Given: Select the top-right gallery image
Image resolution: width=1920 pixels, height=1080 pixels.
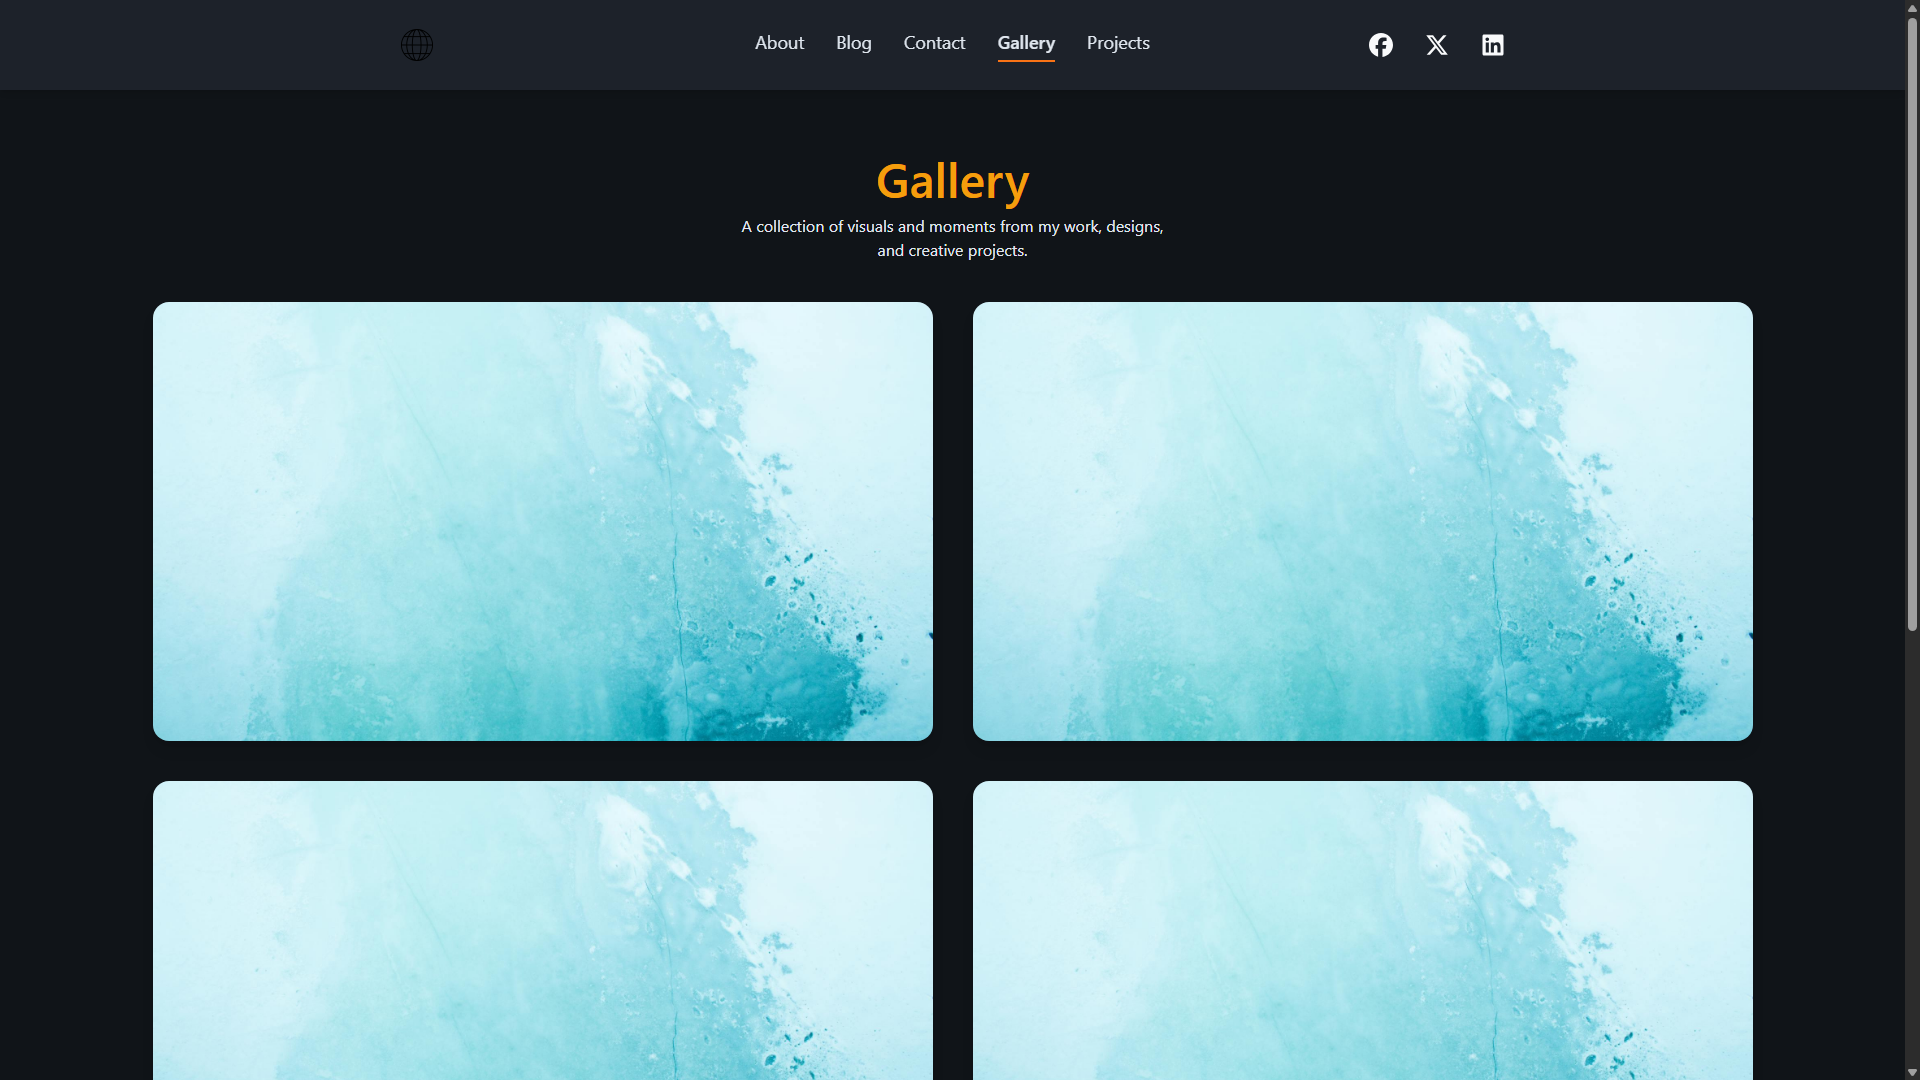Looking at the screenshot, I should tap(1362, 521).
